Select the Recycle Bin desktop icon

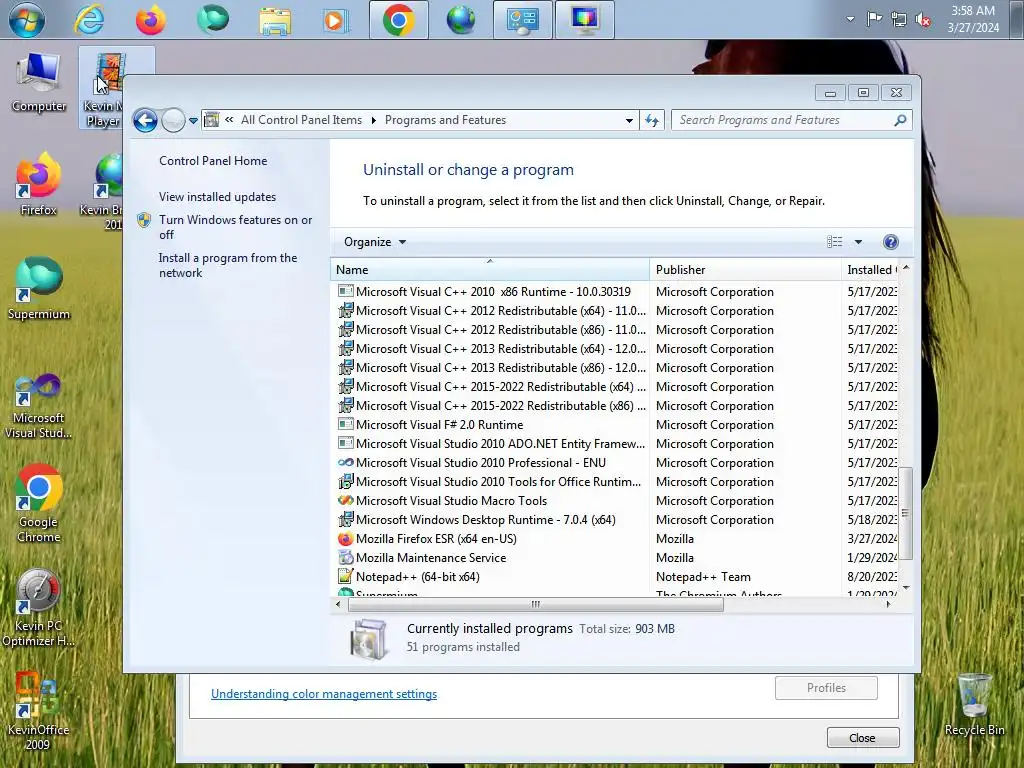pyautogui.click(x=974, y=705)
